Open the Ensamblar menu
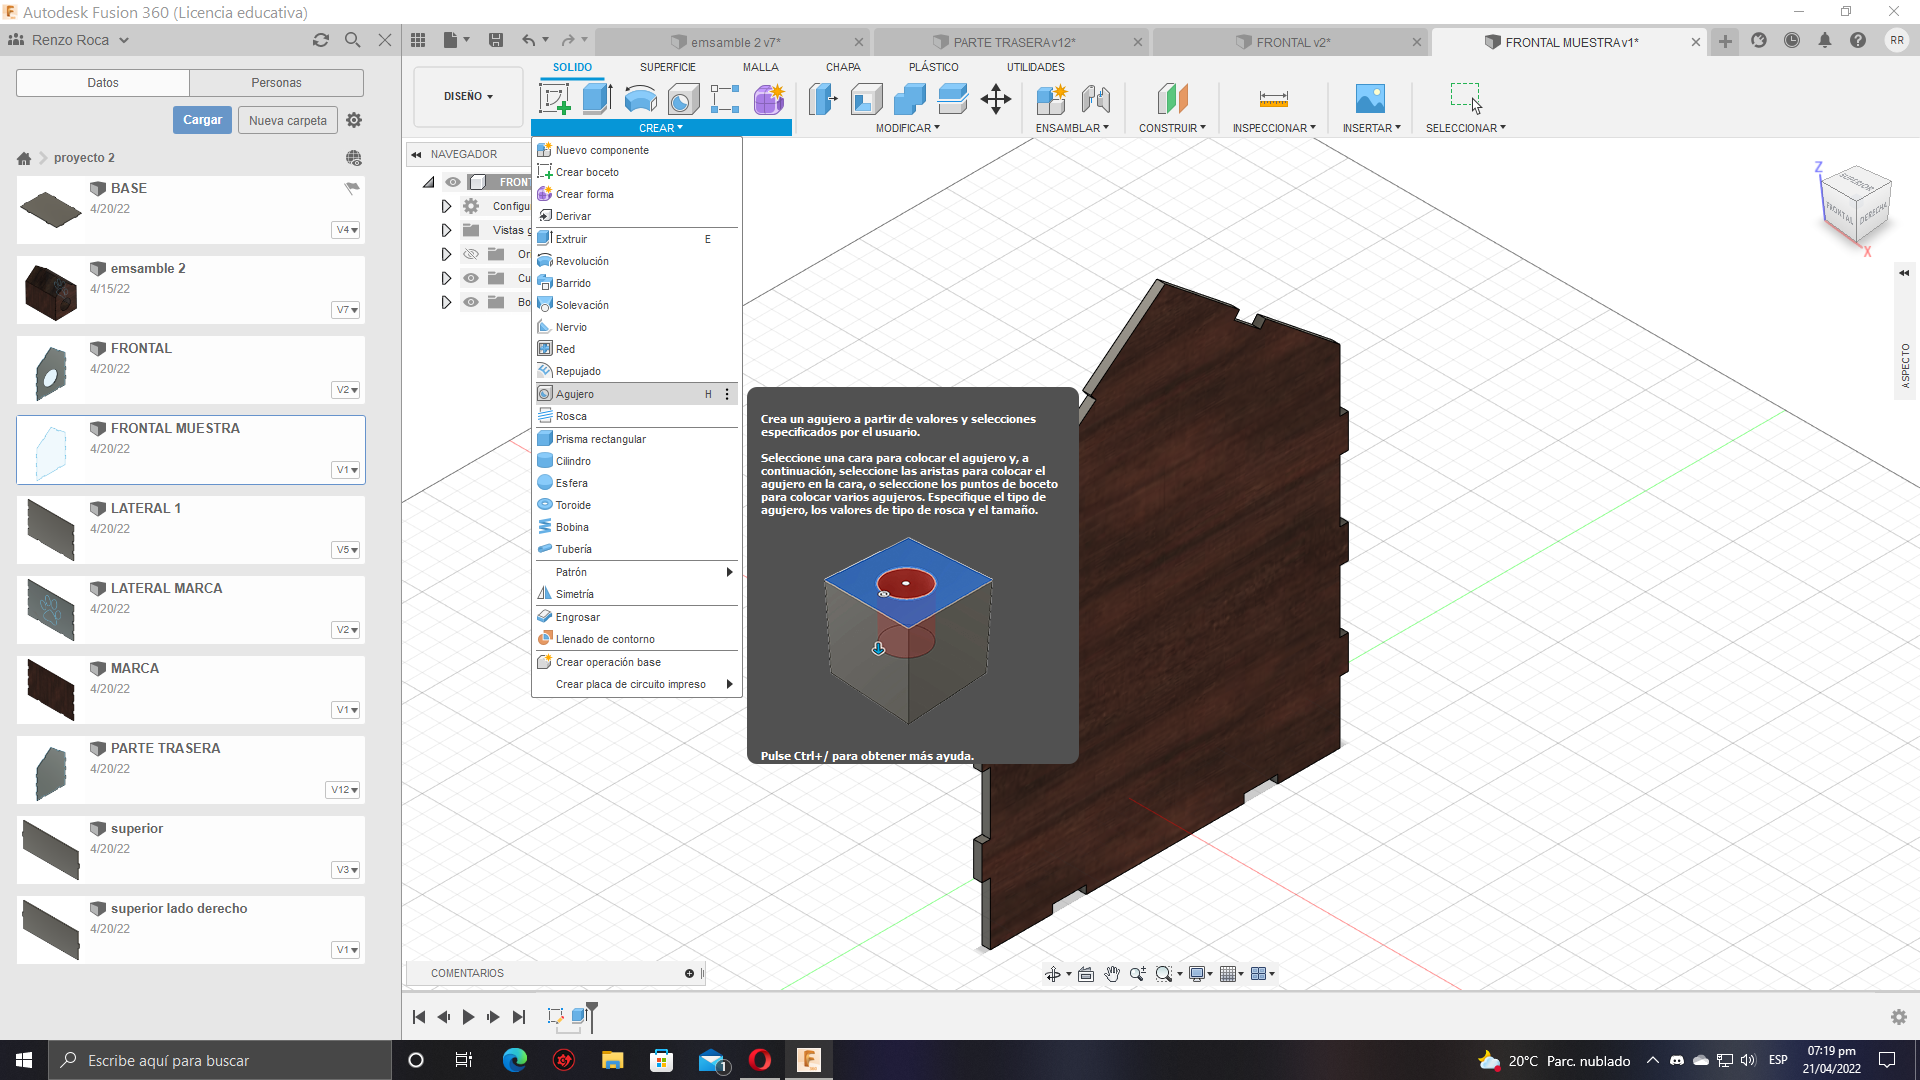Image resolution: width=1920 pixels, height=1080 pixels. (x=1072, y=128)
